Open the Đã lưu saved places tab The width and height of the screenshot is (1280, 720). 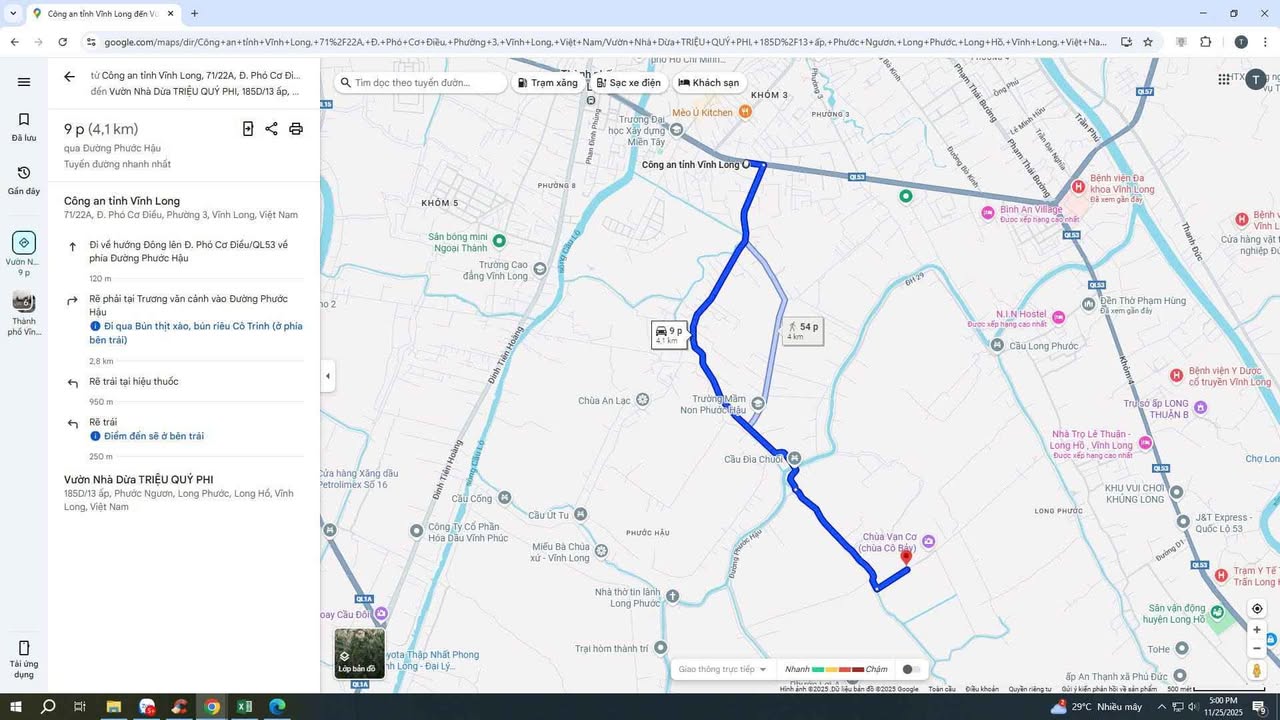[x=24, y=126]
